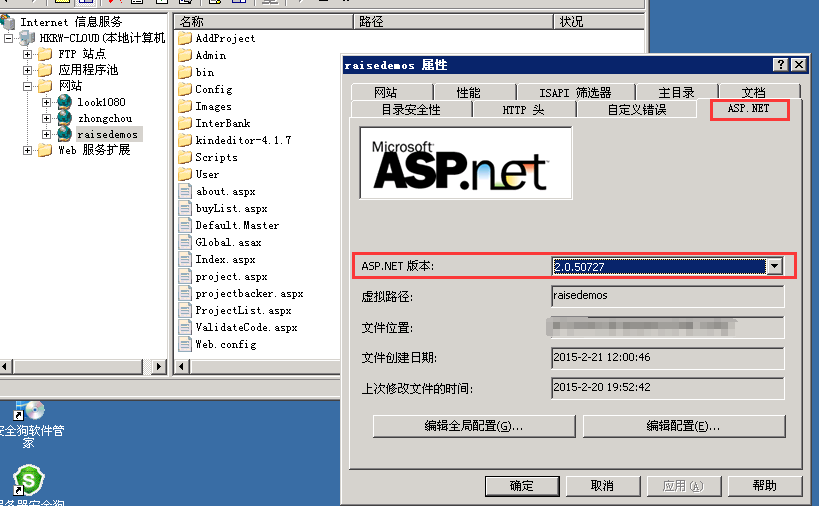The image size is (819, 506).
Task: Switch to the 网站 tab
Action: (x=385, y=92)
